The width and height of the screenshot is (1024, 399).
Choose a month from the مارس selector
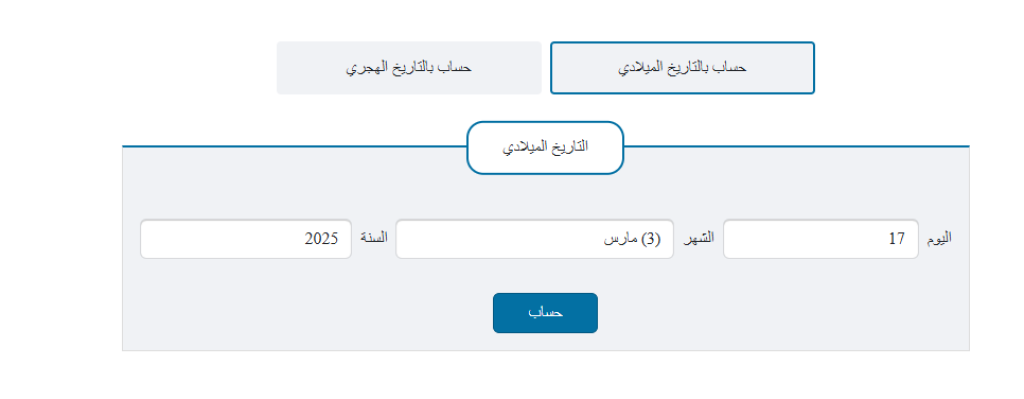535,239
